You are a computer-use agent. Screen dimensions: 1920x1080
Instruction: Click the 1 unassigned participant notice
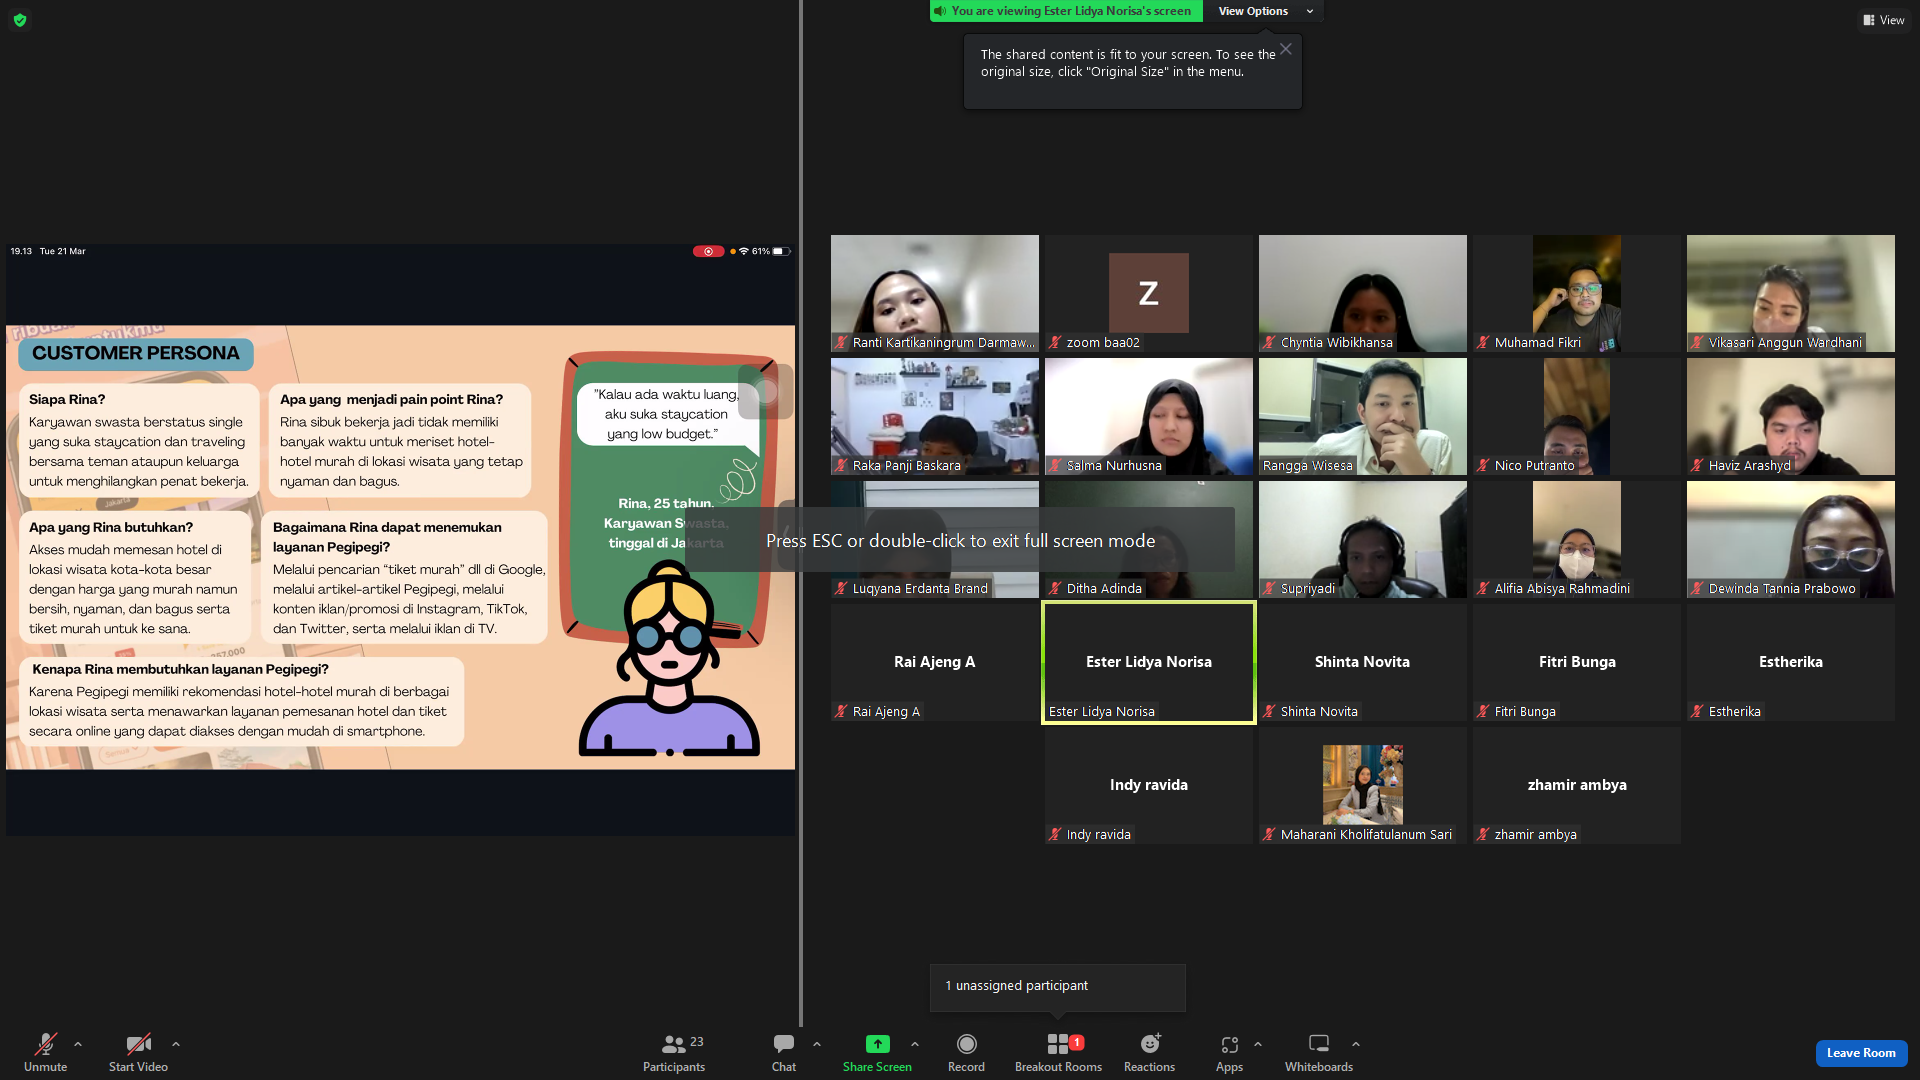1058,987
